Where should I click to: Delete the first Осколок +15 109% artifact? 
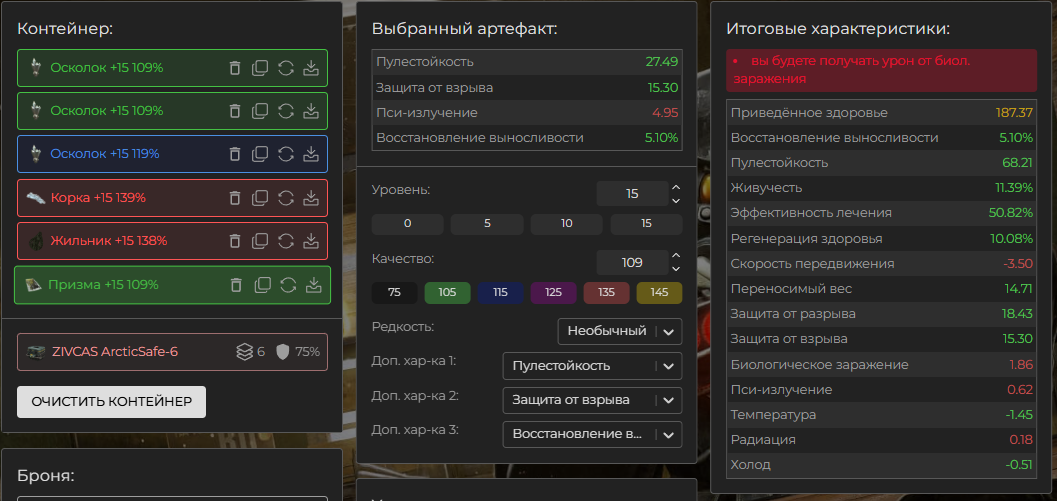(x=235, y=68)
